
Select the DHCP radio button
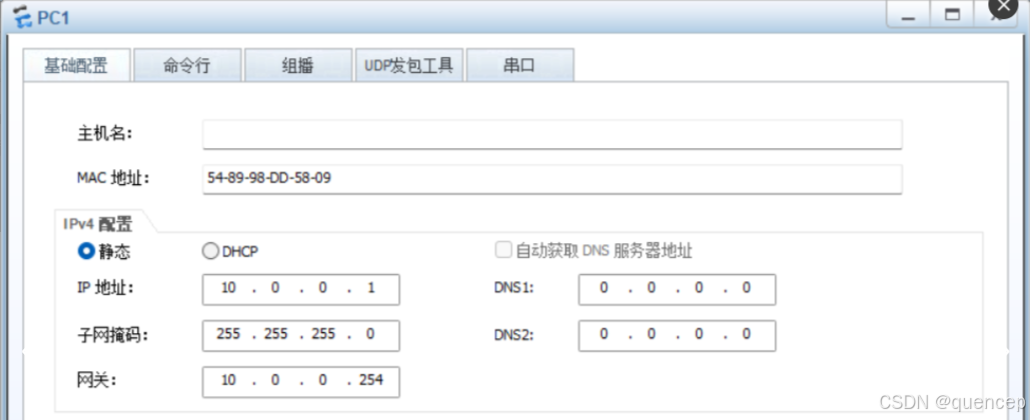click(x=210, y=252)
